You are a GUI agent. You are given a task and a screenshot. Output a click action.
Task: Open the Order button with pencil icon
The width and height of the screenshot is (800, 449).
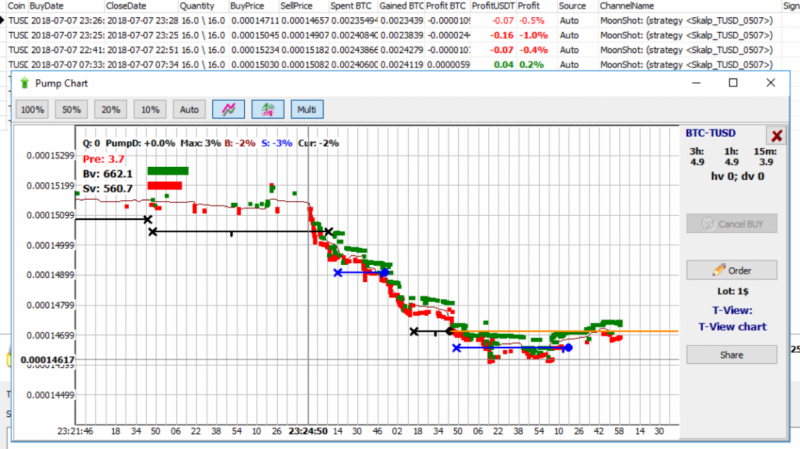click(x=732, y=270)
